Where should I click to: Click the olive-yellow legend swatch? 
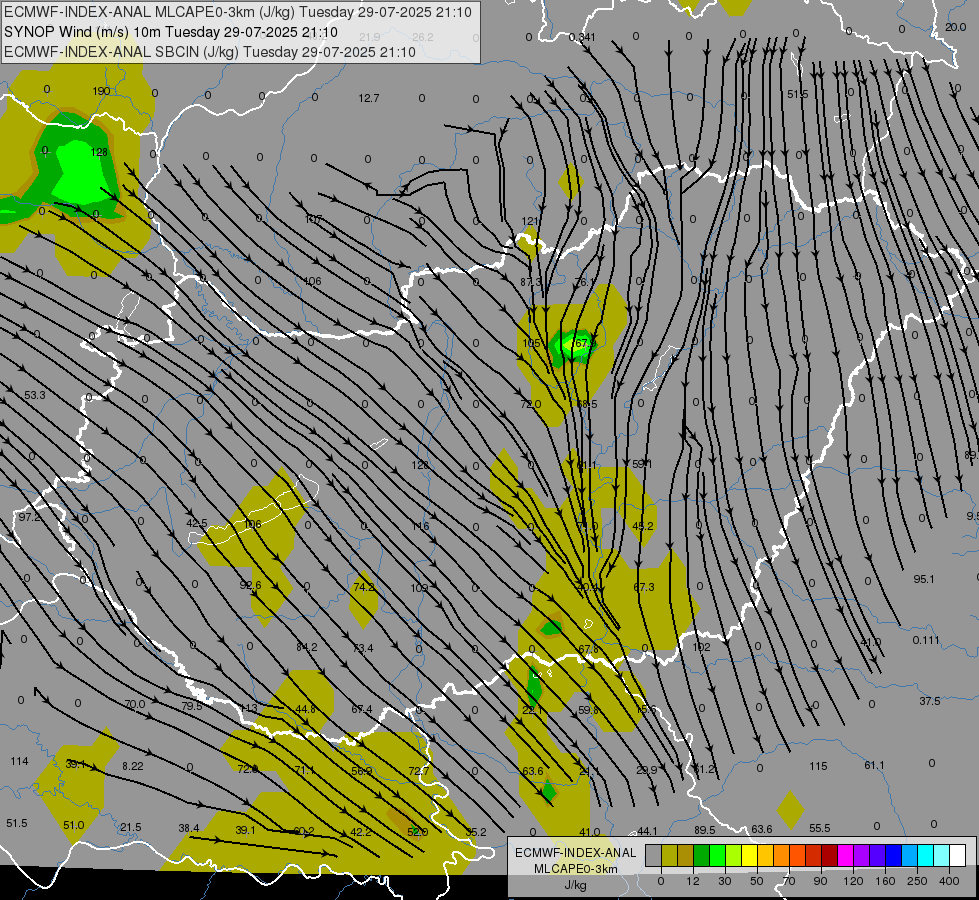click(x=669, y=856)
